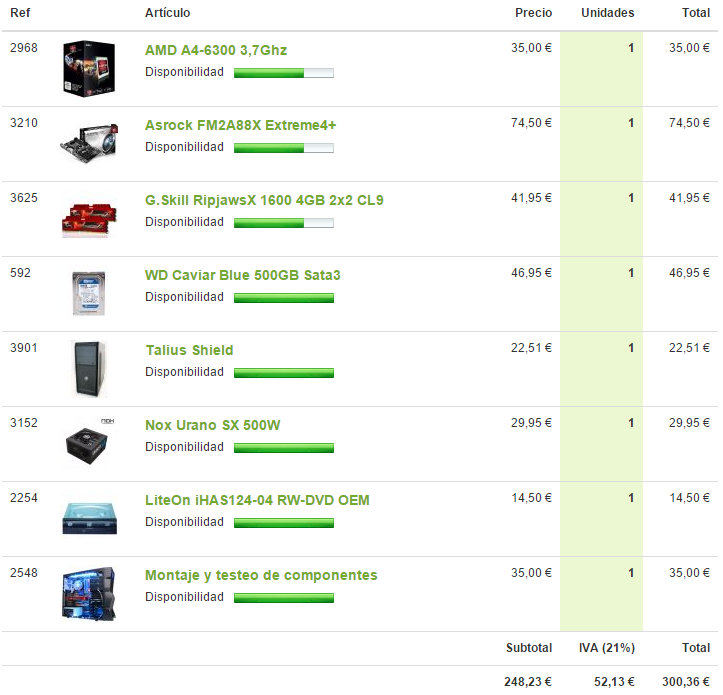
Task: Click the 41,95 € price in Precio column
Action: pos(531,198)
